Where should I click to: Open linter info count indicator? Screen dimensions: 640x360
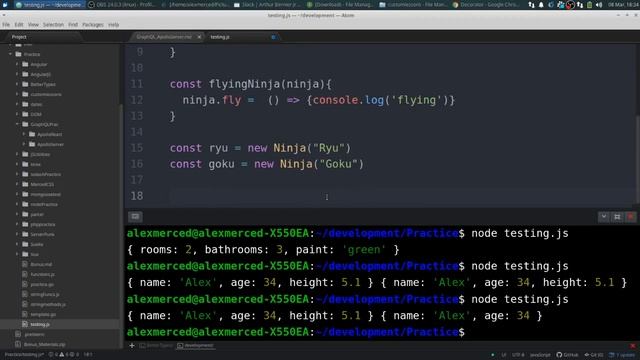(74, 355)
